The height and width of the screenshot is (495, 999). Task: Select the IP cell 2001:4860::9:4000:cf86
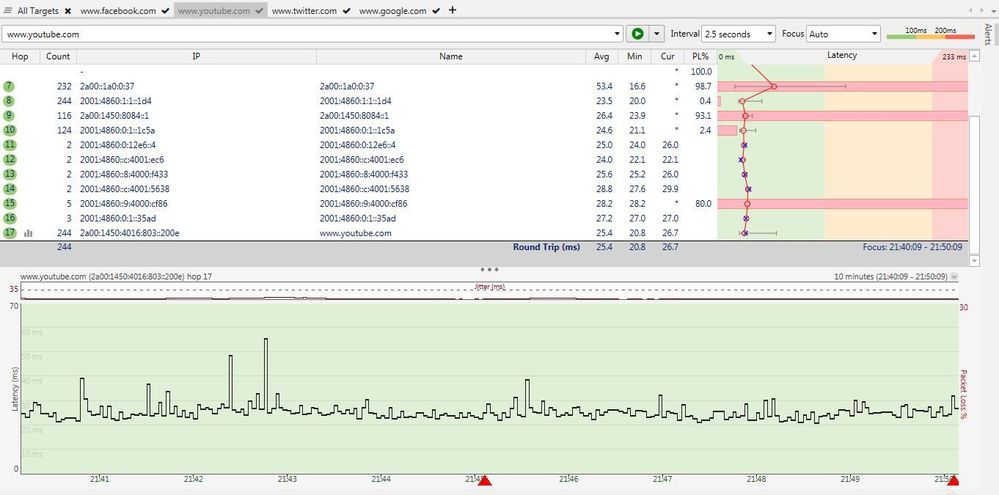tap(125, 203)
